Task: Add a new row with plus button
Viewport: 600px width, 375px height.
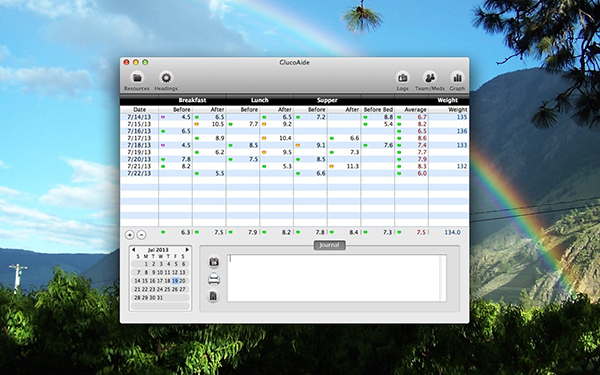Action: 130,235
